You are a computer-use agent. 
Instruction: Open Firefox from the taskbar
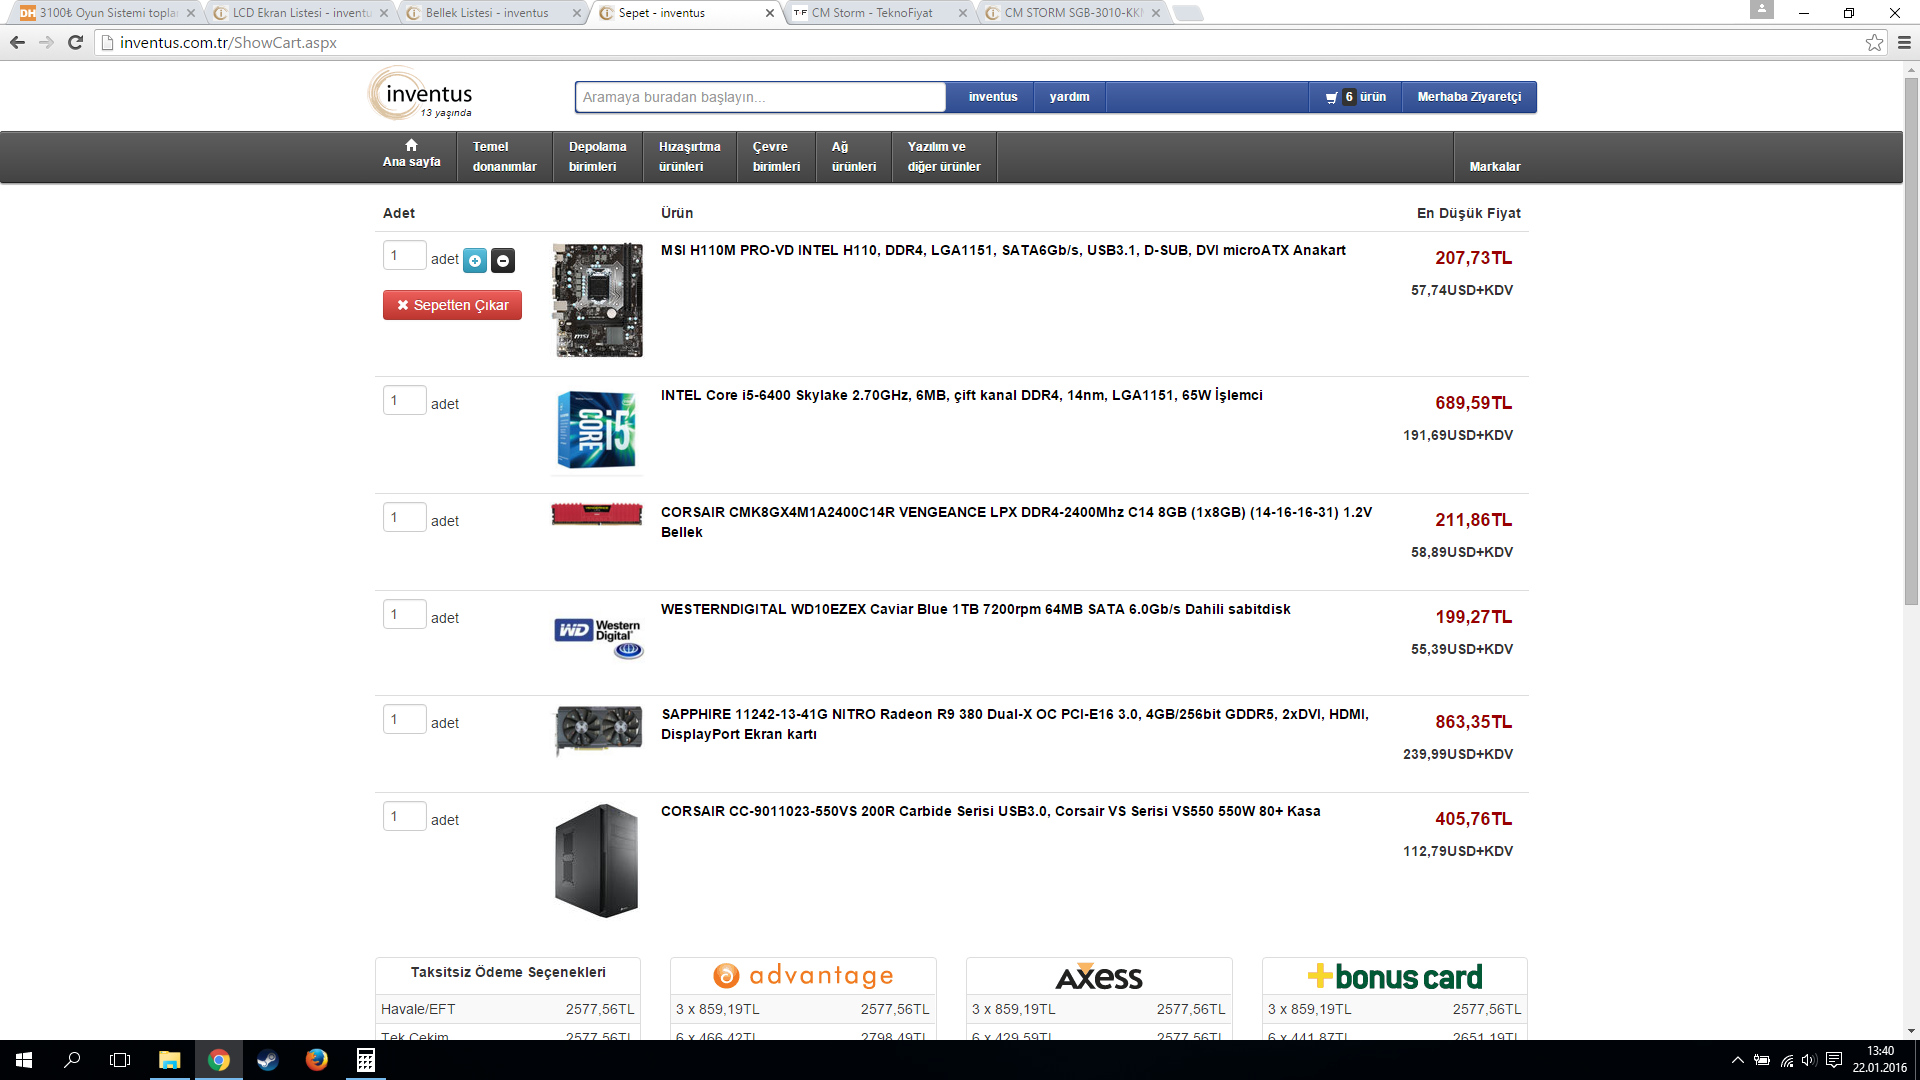point(316,1060)
